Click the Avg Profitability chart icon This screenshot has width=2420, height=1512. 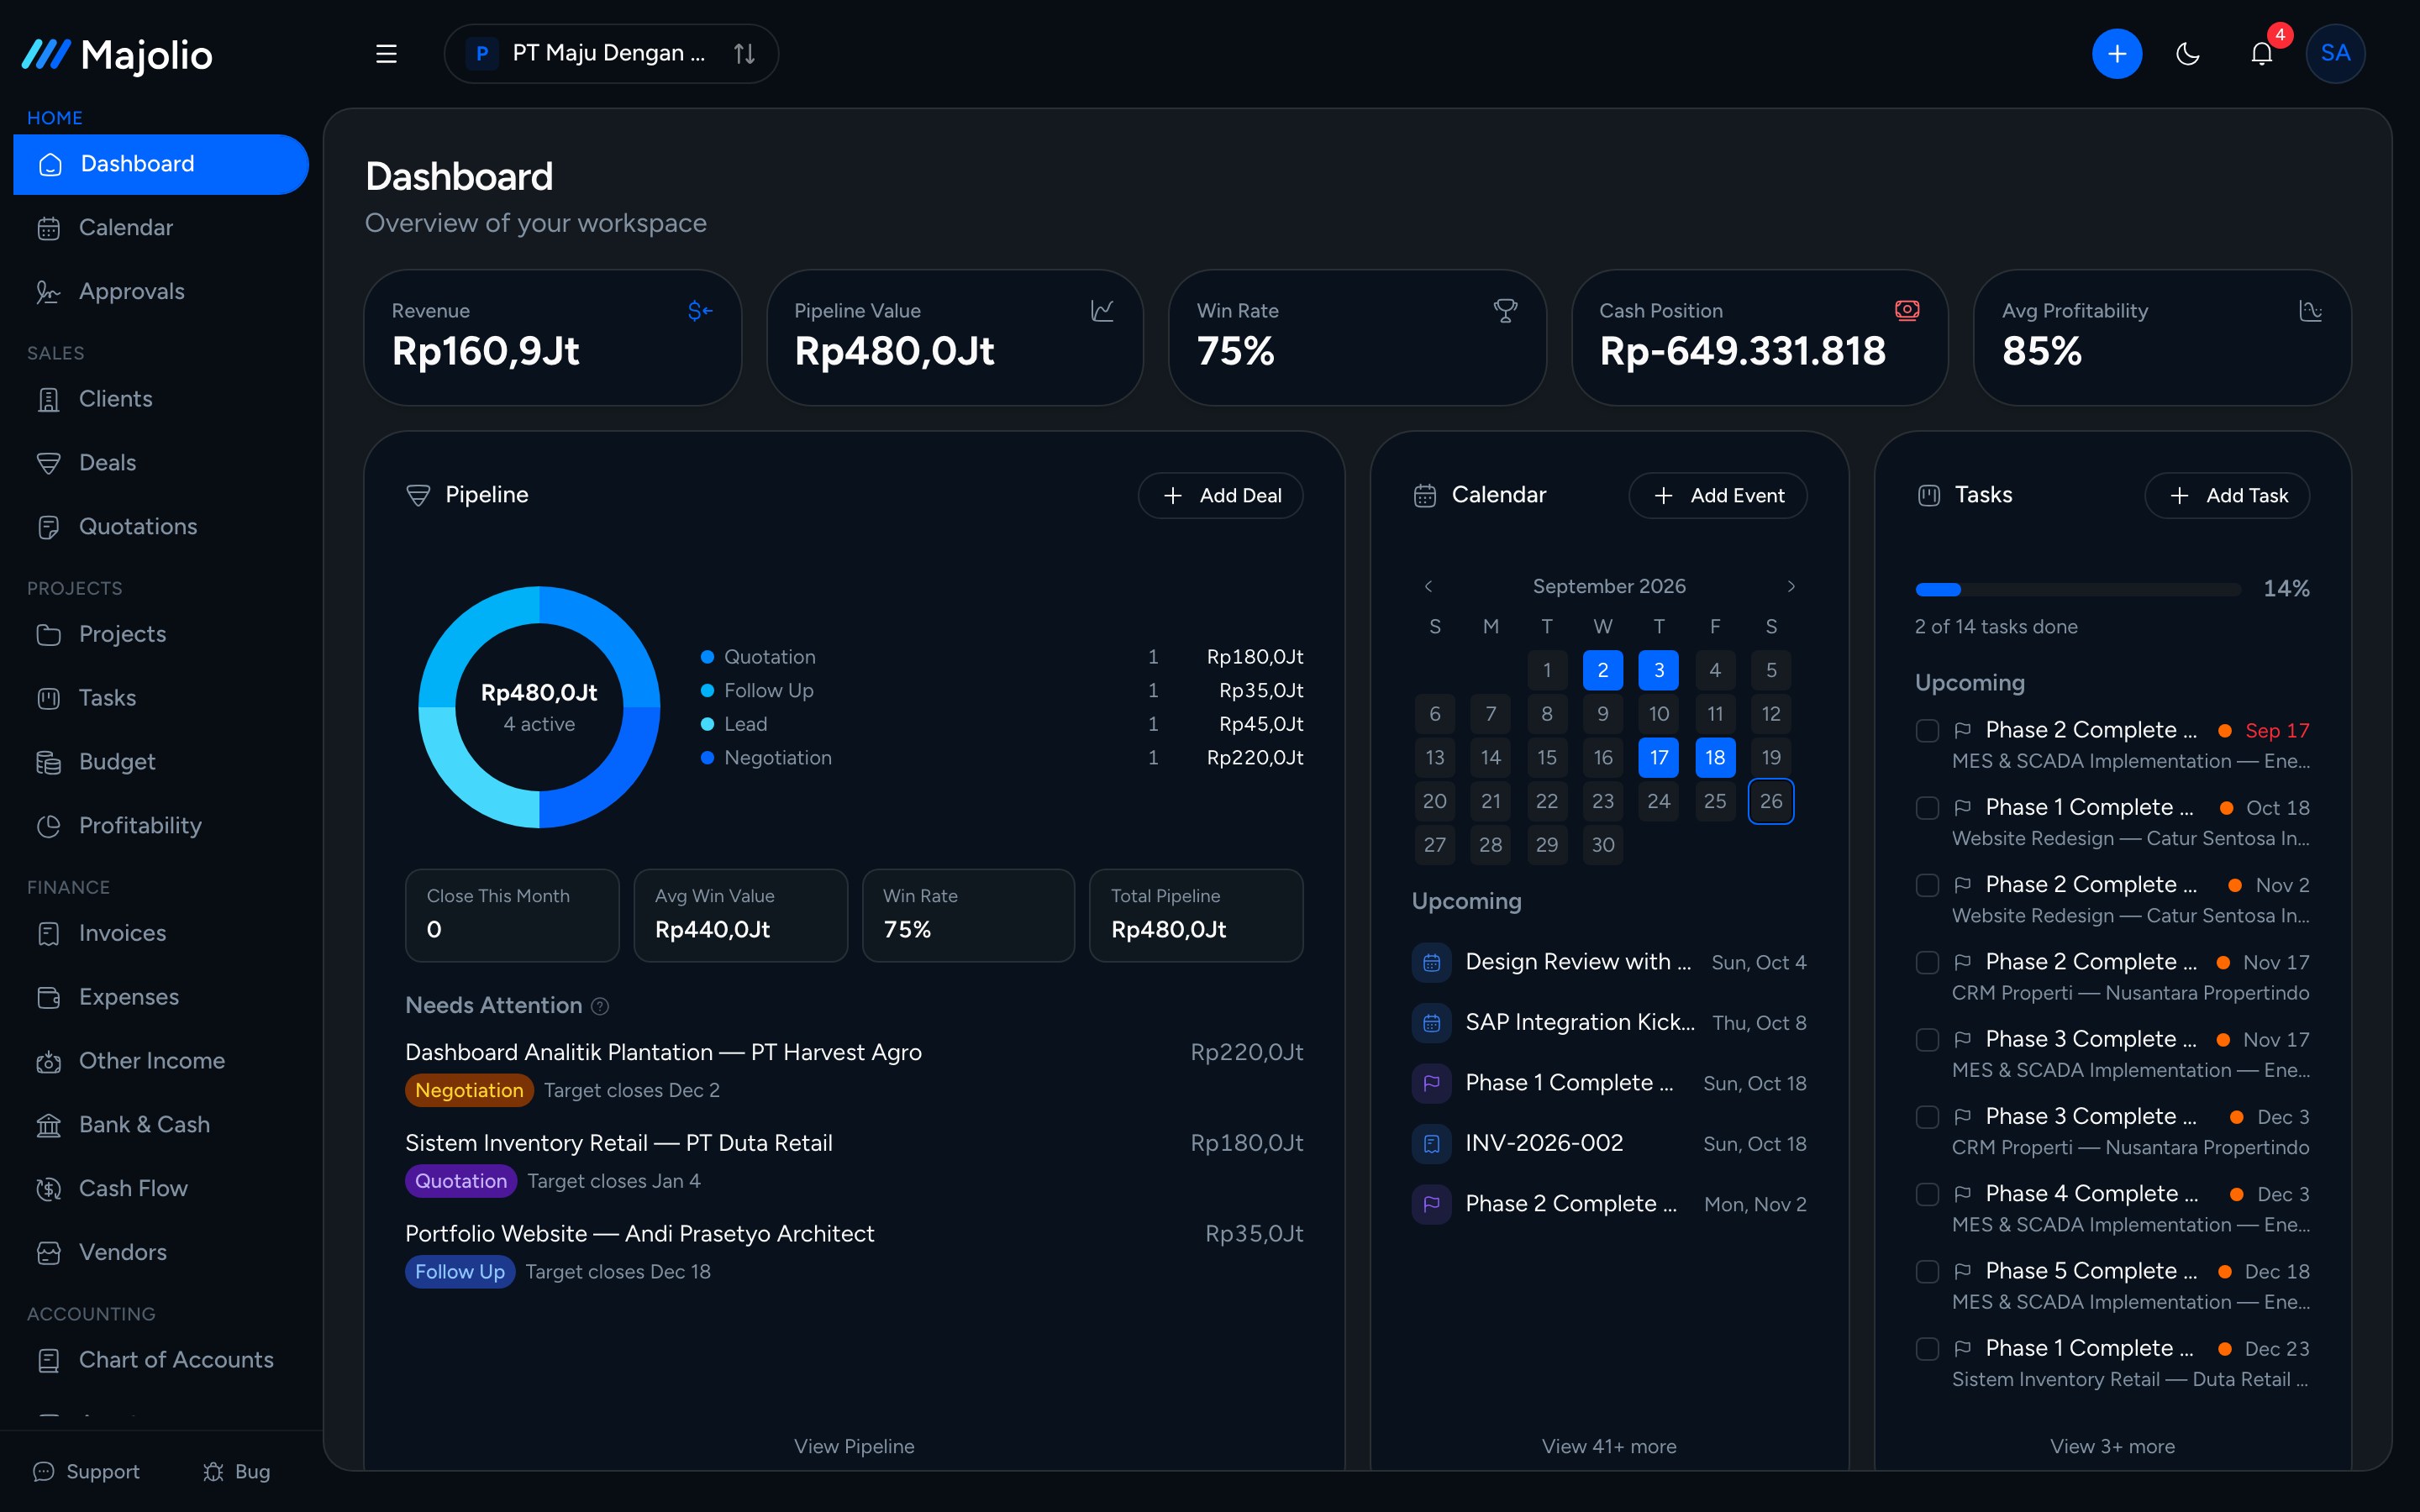pos(2310,311)
